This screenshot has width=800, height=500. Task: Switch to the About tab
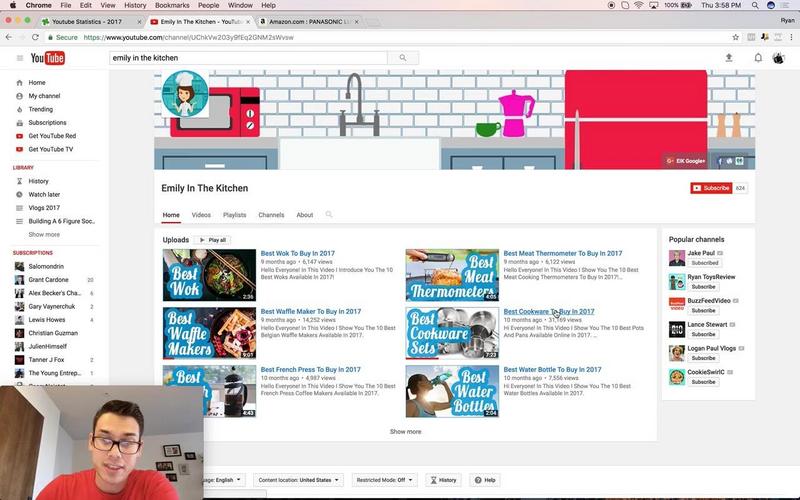(305, 215)
